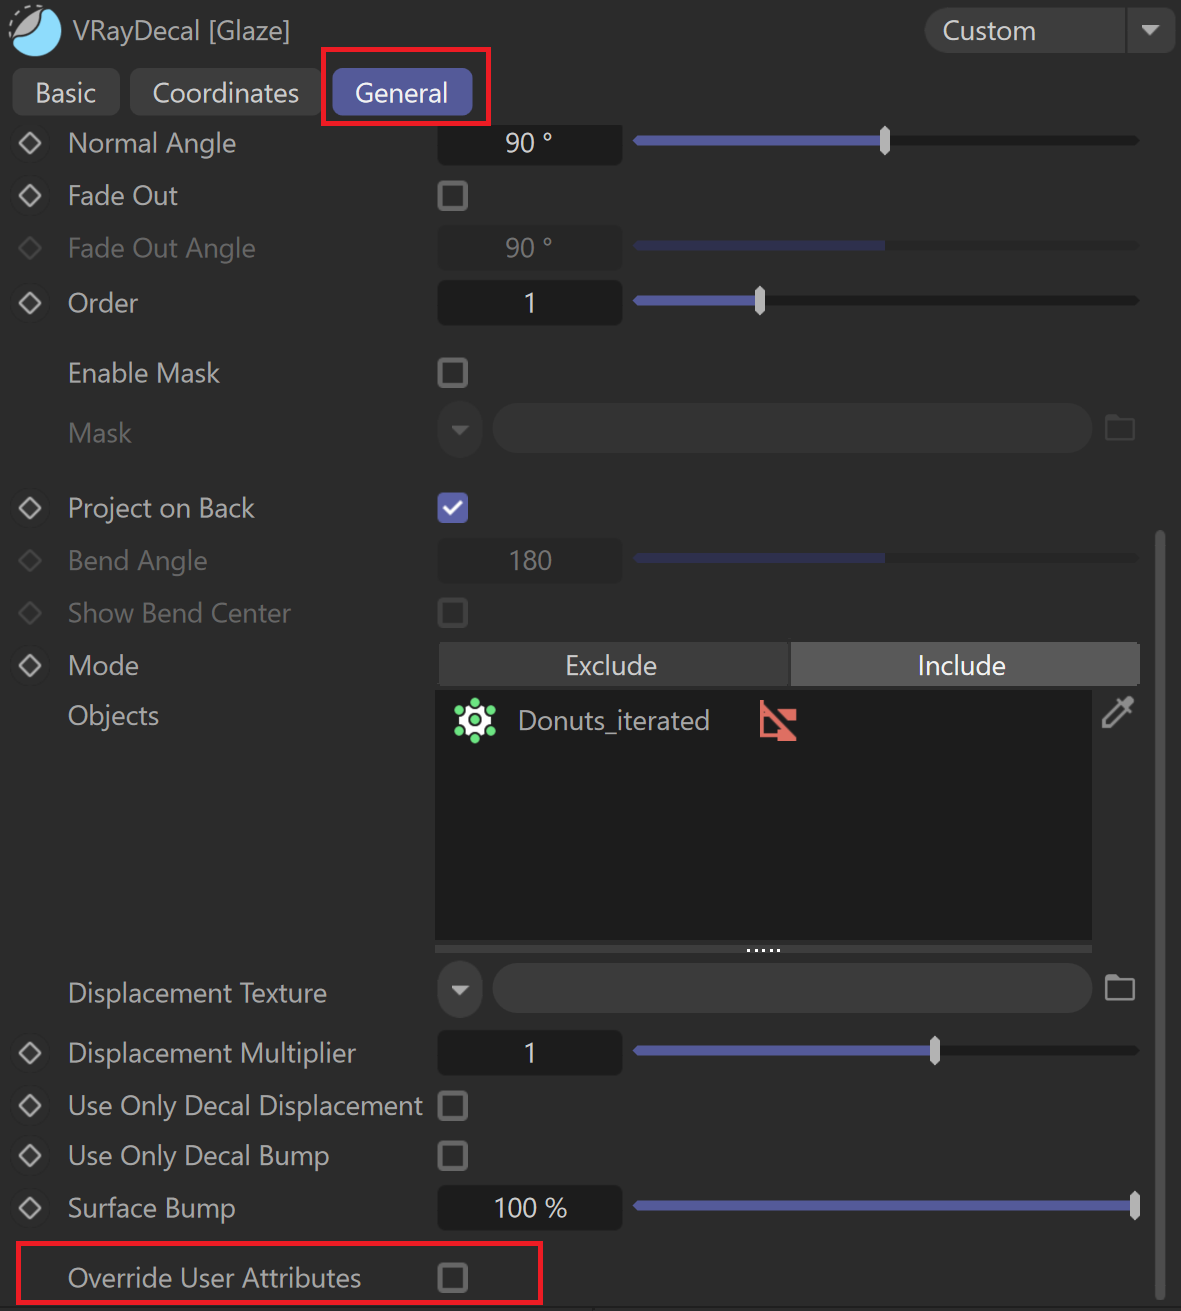Open the Displacement Texture folder browse icon
Image resolution: width=1181 pixels, height=1311 pixels.
(1120, 988)
